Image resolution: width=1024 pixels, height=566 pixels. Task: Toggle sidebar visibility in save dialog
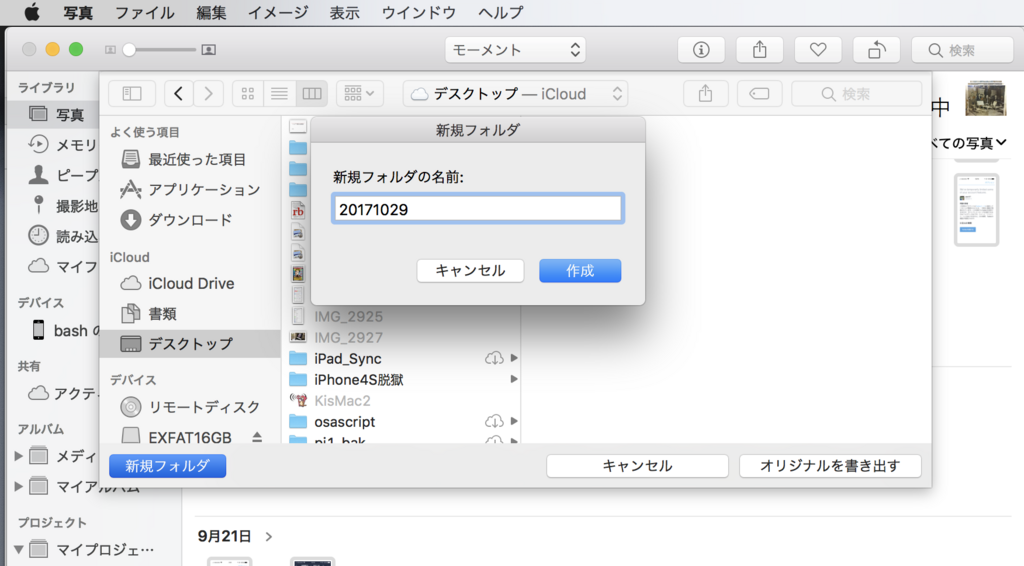tap(132, 93)
